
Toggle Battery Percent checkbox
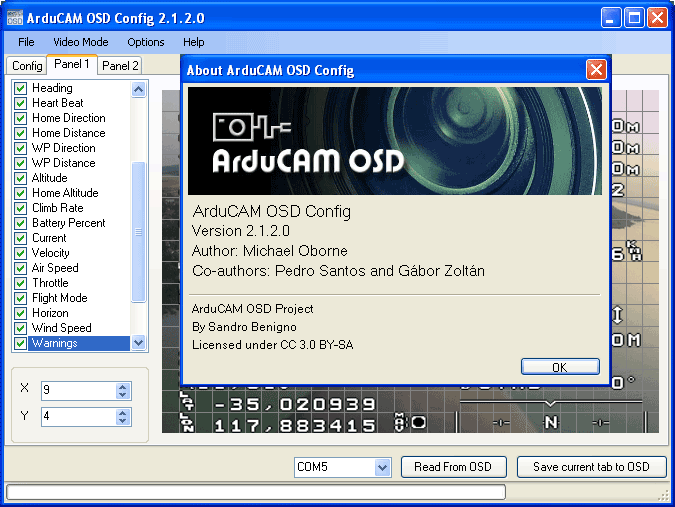20,223
